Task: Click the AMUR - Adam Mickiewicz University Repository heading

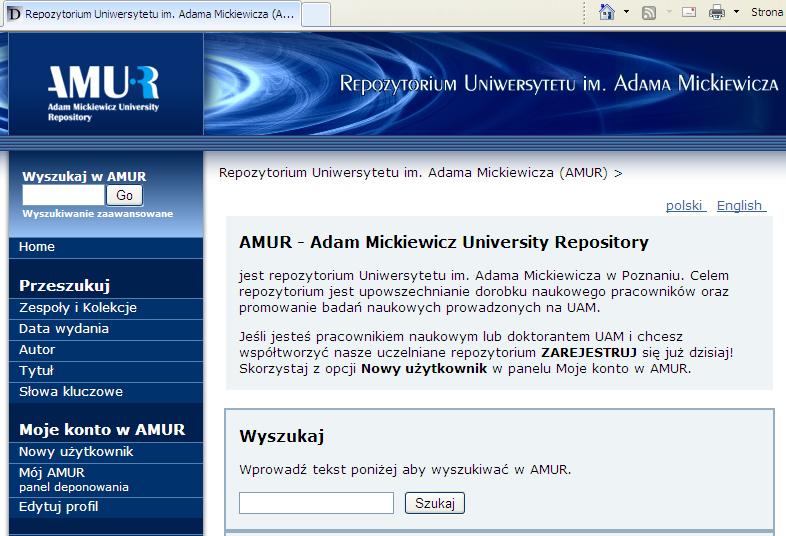Action: pos(444,242)
